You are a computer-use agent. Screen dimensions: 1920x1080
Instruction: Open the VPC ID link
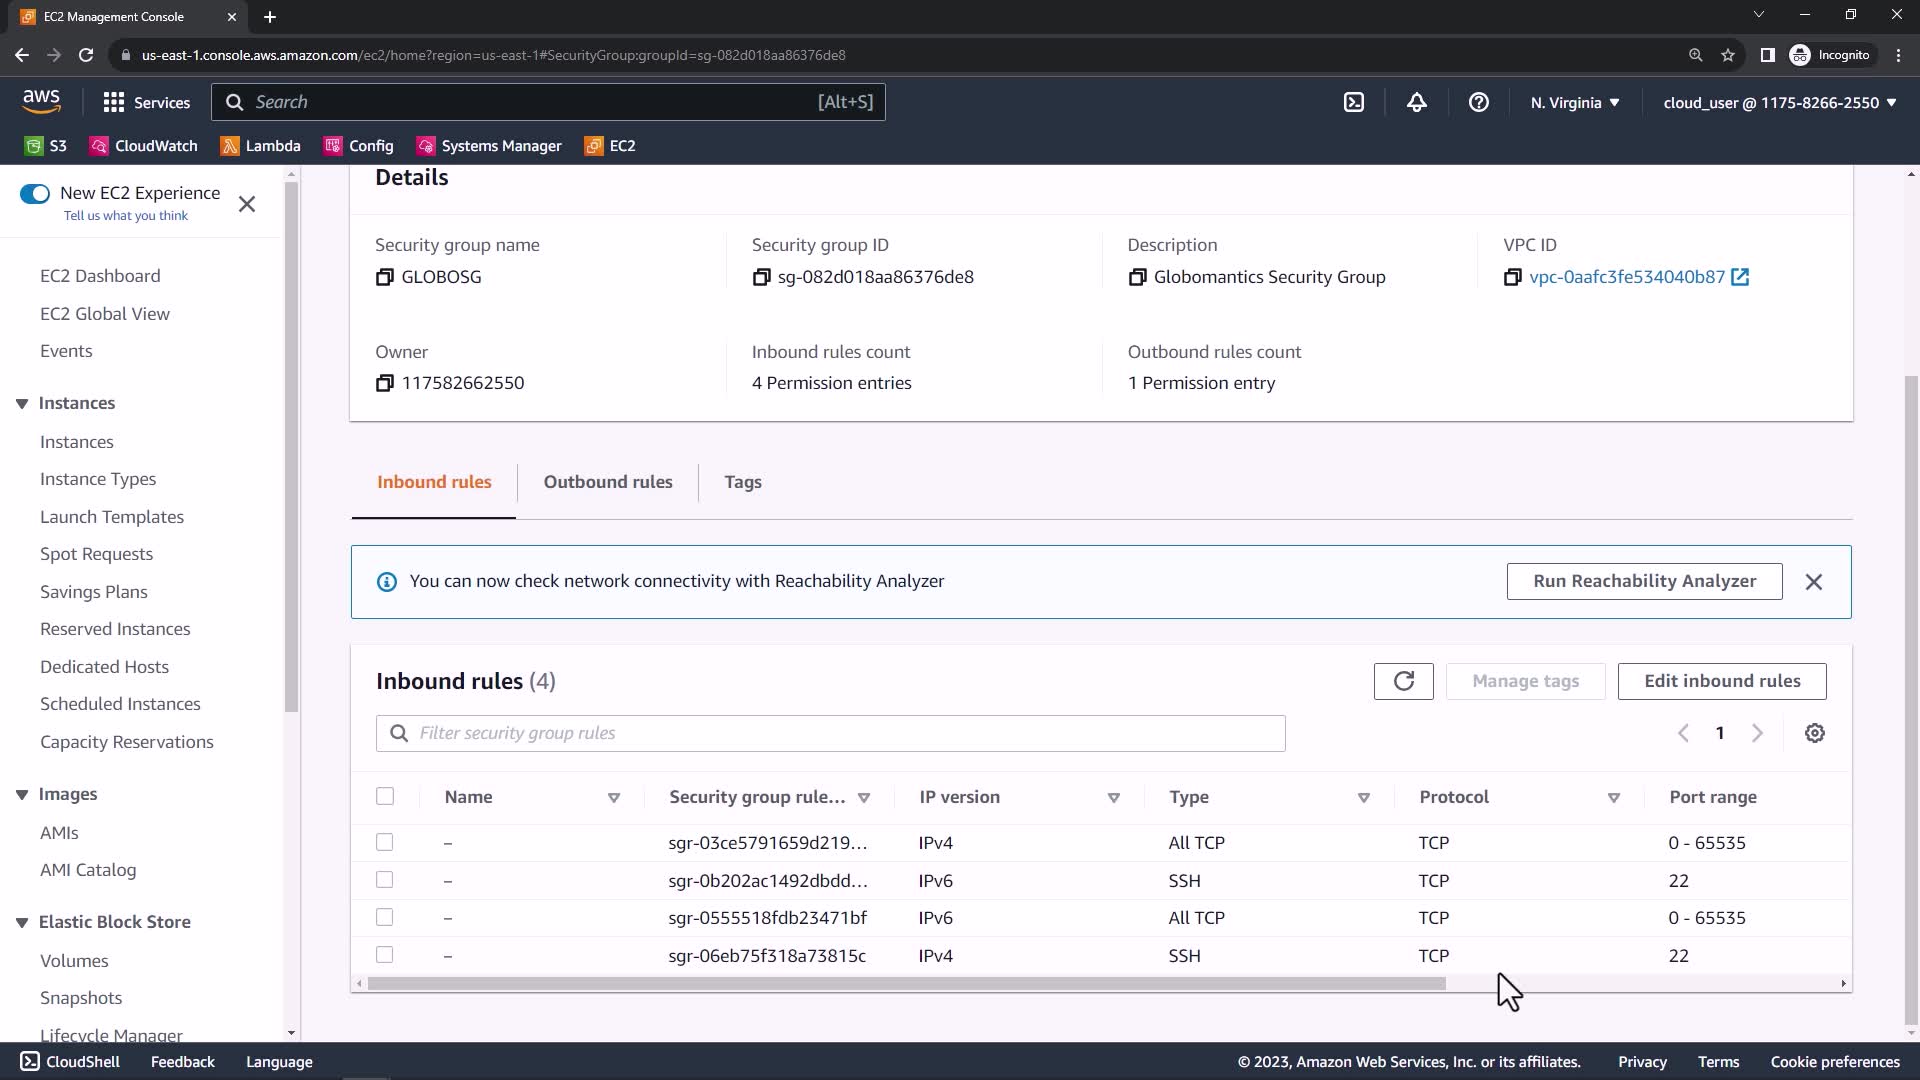click(1626, 277)
